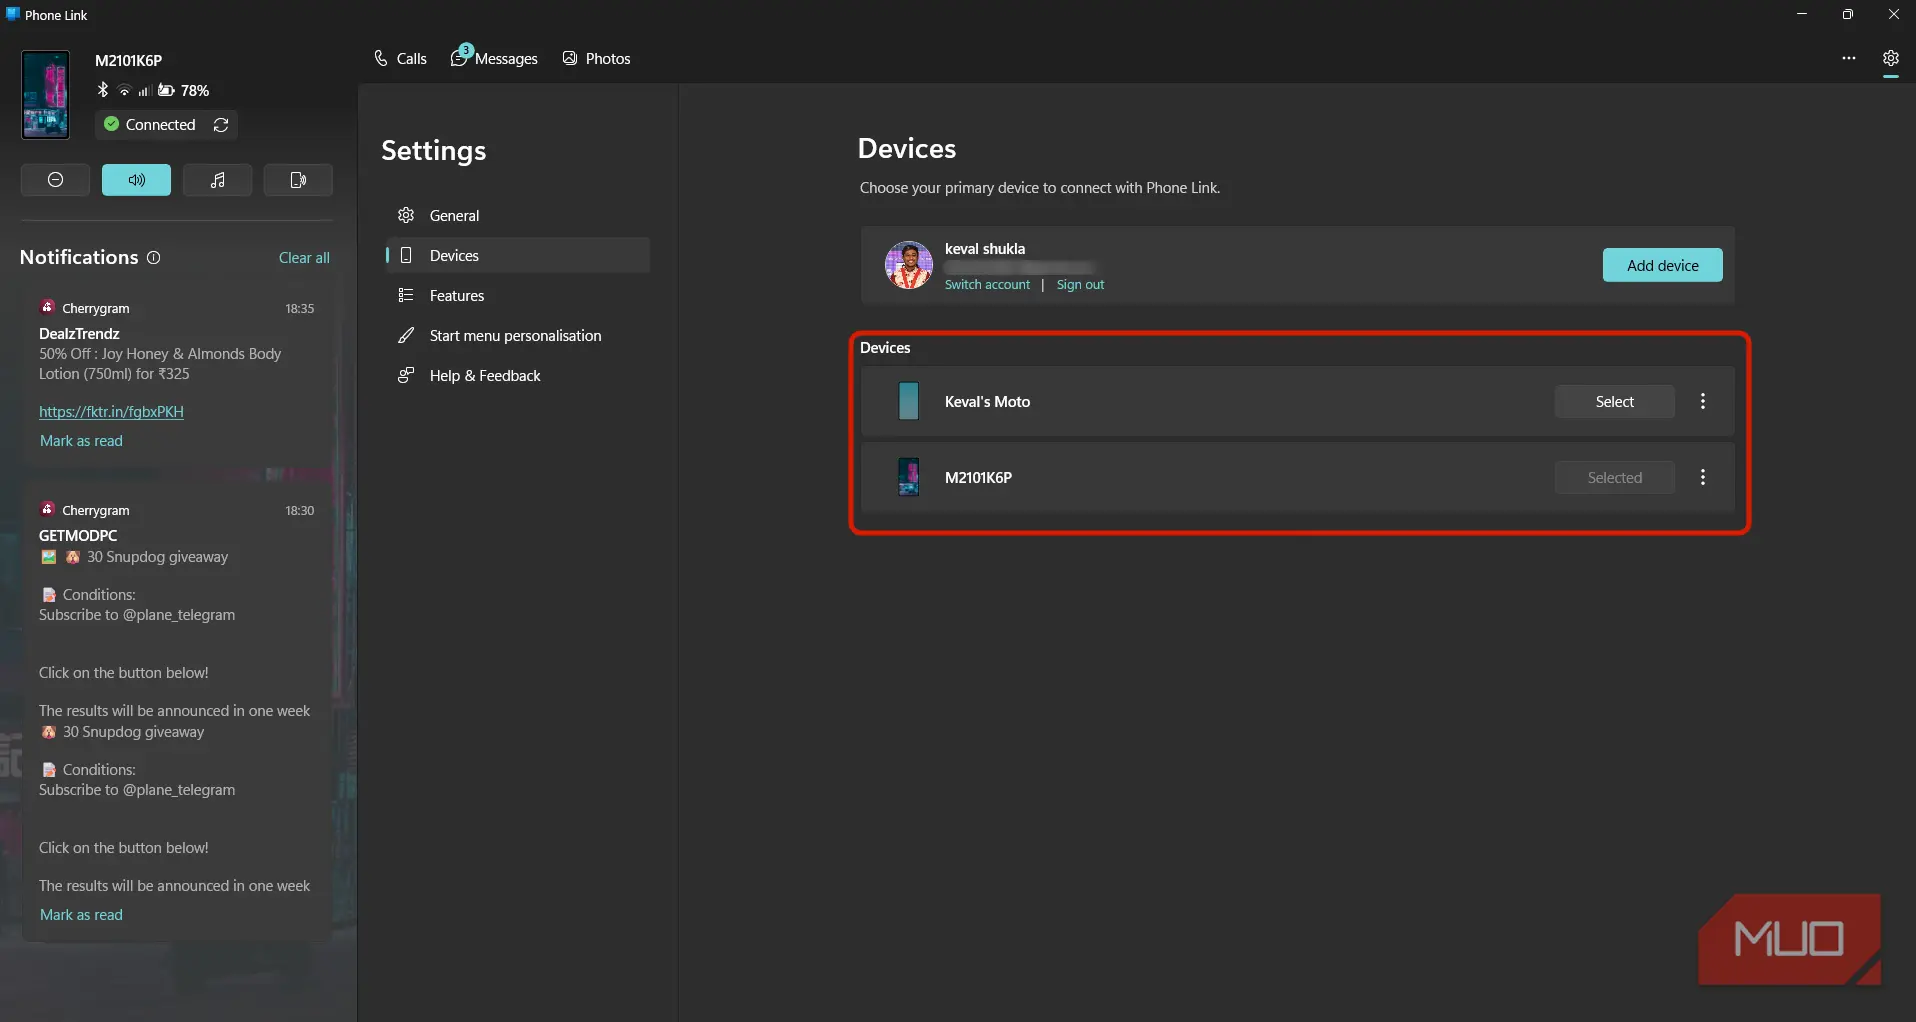Toggle the phone sound mode button
This screenshot has width=1916, height=1022.
tap(136, 180)
